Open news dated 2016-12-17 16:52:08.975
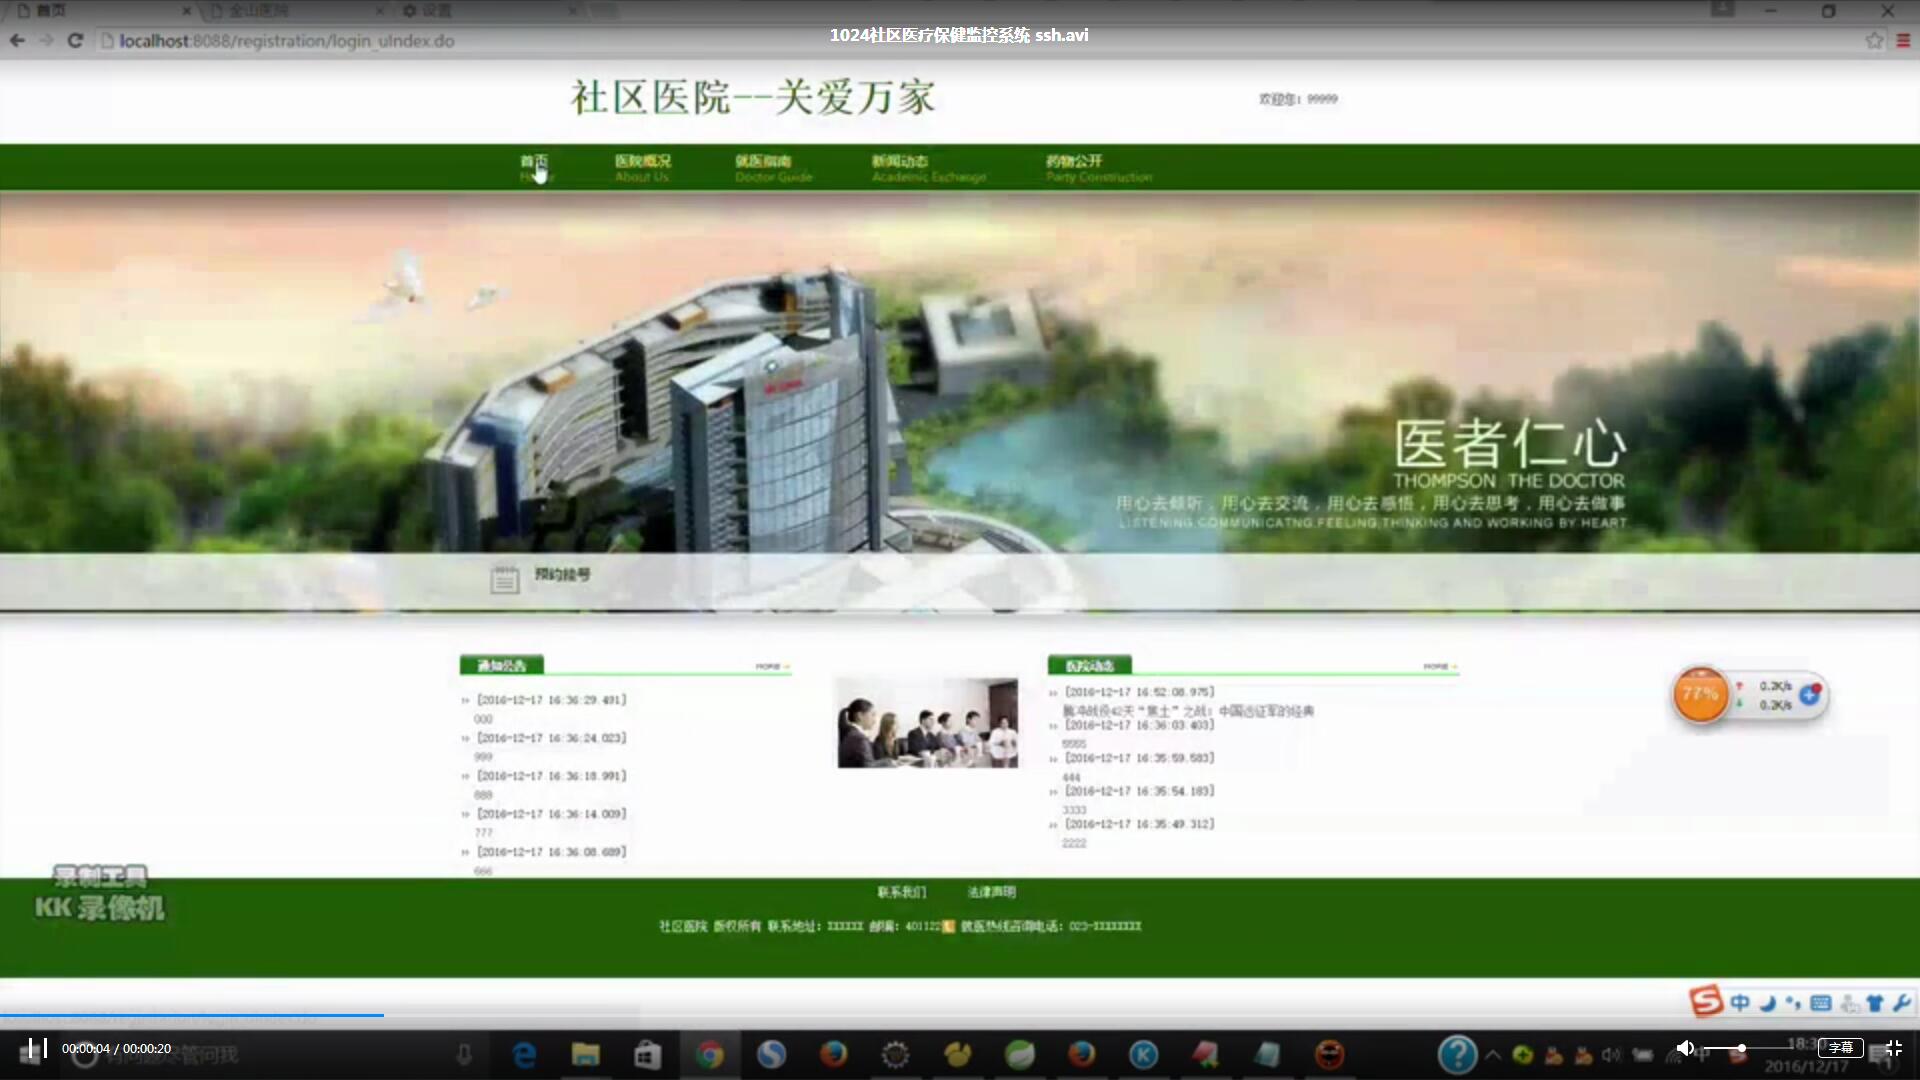The width and height of the screenshot is (1920, 1080). [1139, 692]
